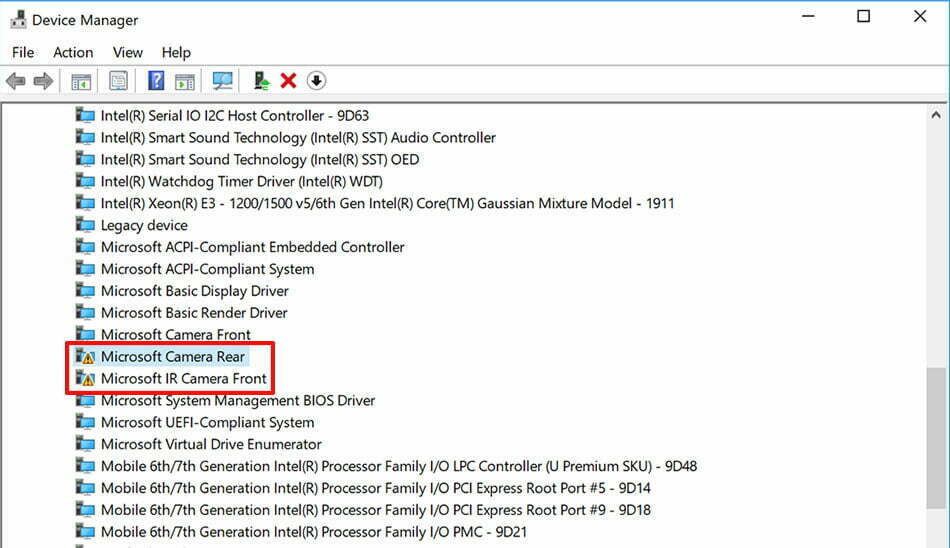Click warning icon beside Microsoft IR Camera Front
Screen dimensions: 950x548
pos(85,378)
